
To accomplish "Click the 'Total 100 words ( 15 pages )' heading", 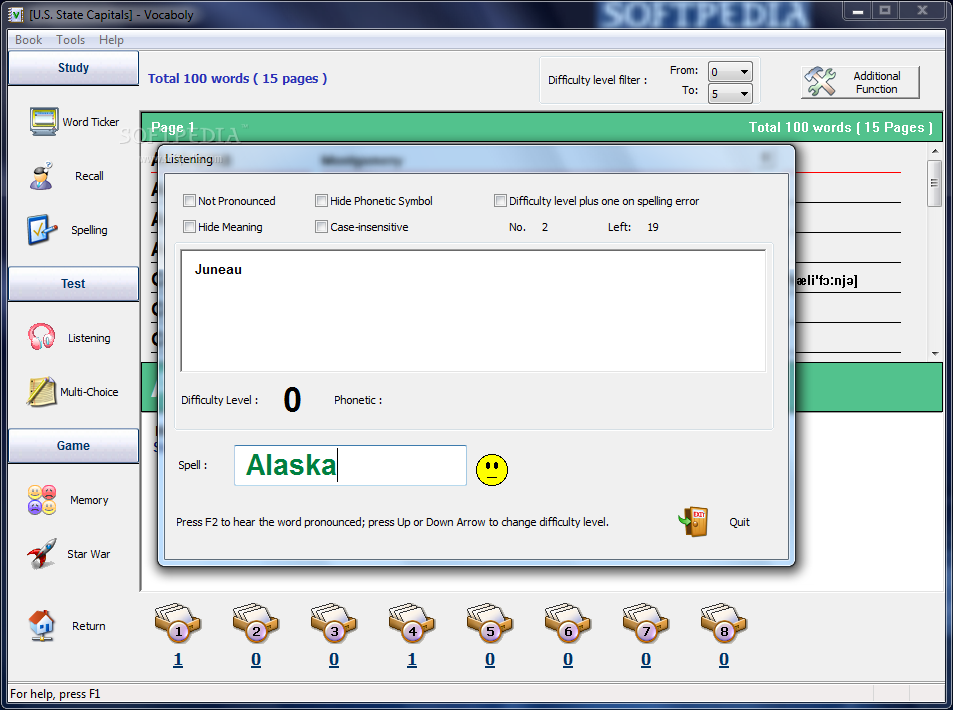I will [238, 78].
